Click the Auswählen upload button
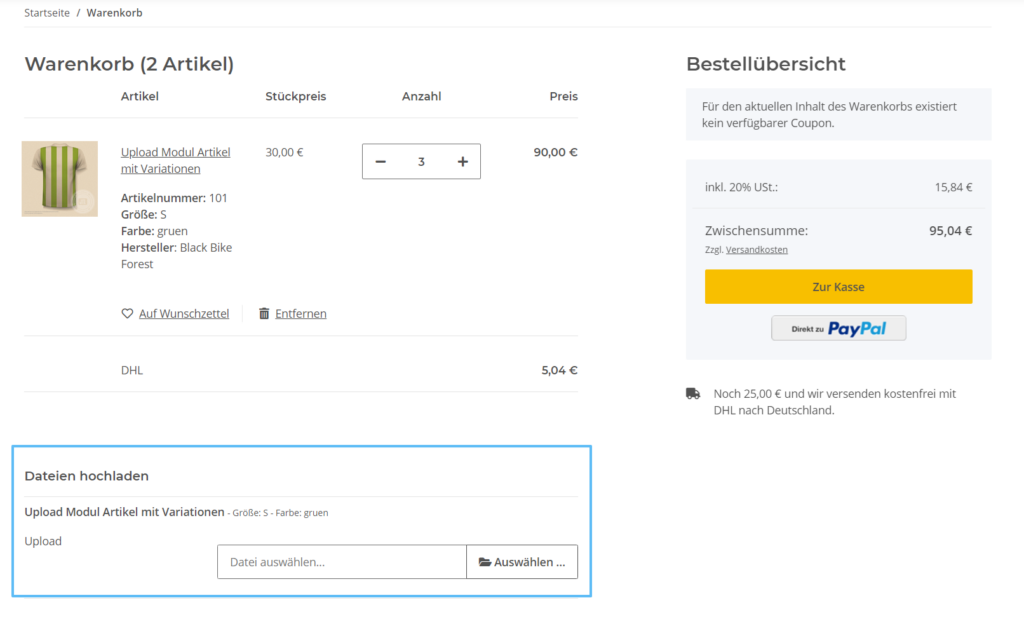1024x619 pixels. pyautogui.click(x=522, y=561)
